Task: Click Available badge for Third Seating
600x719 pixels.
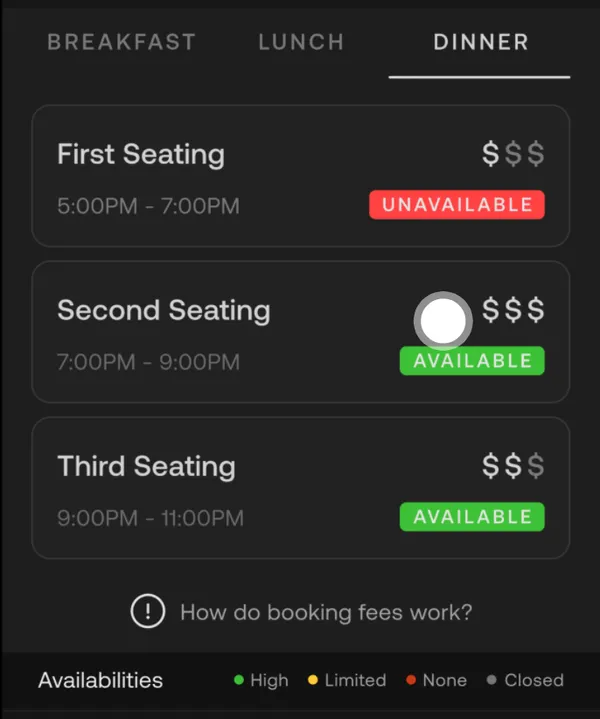Action: [x=472, y=517]
